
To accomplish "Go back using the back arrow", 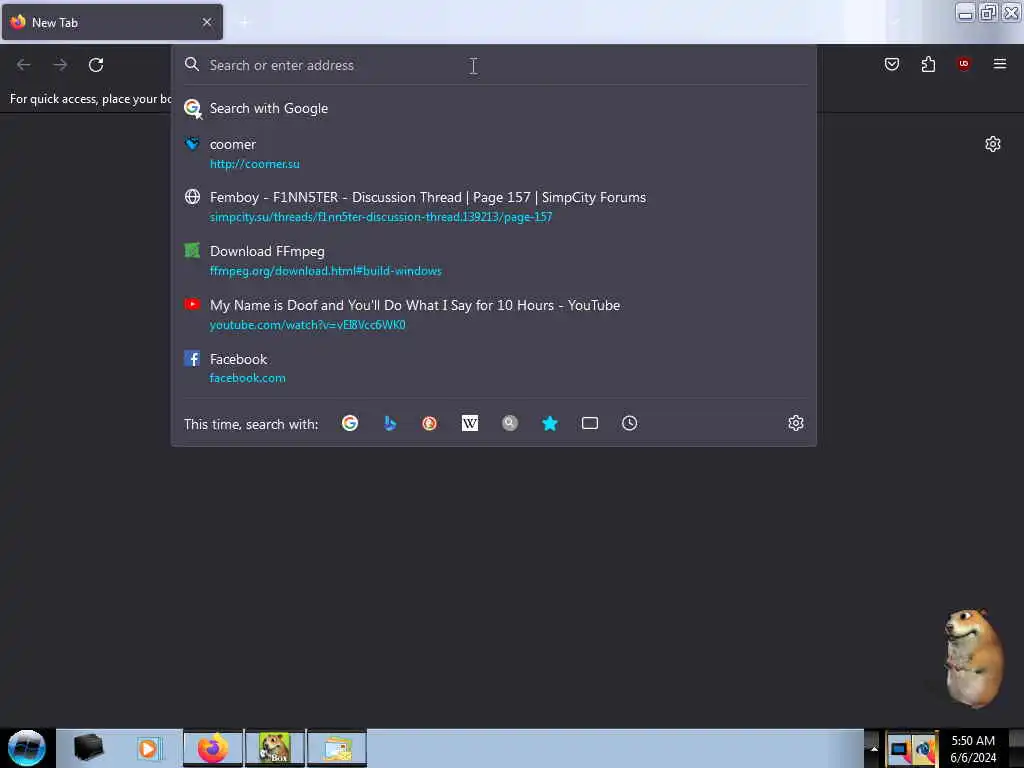I will (24, 65).
